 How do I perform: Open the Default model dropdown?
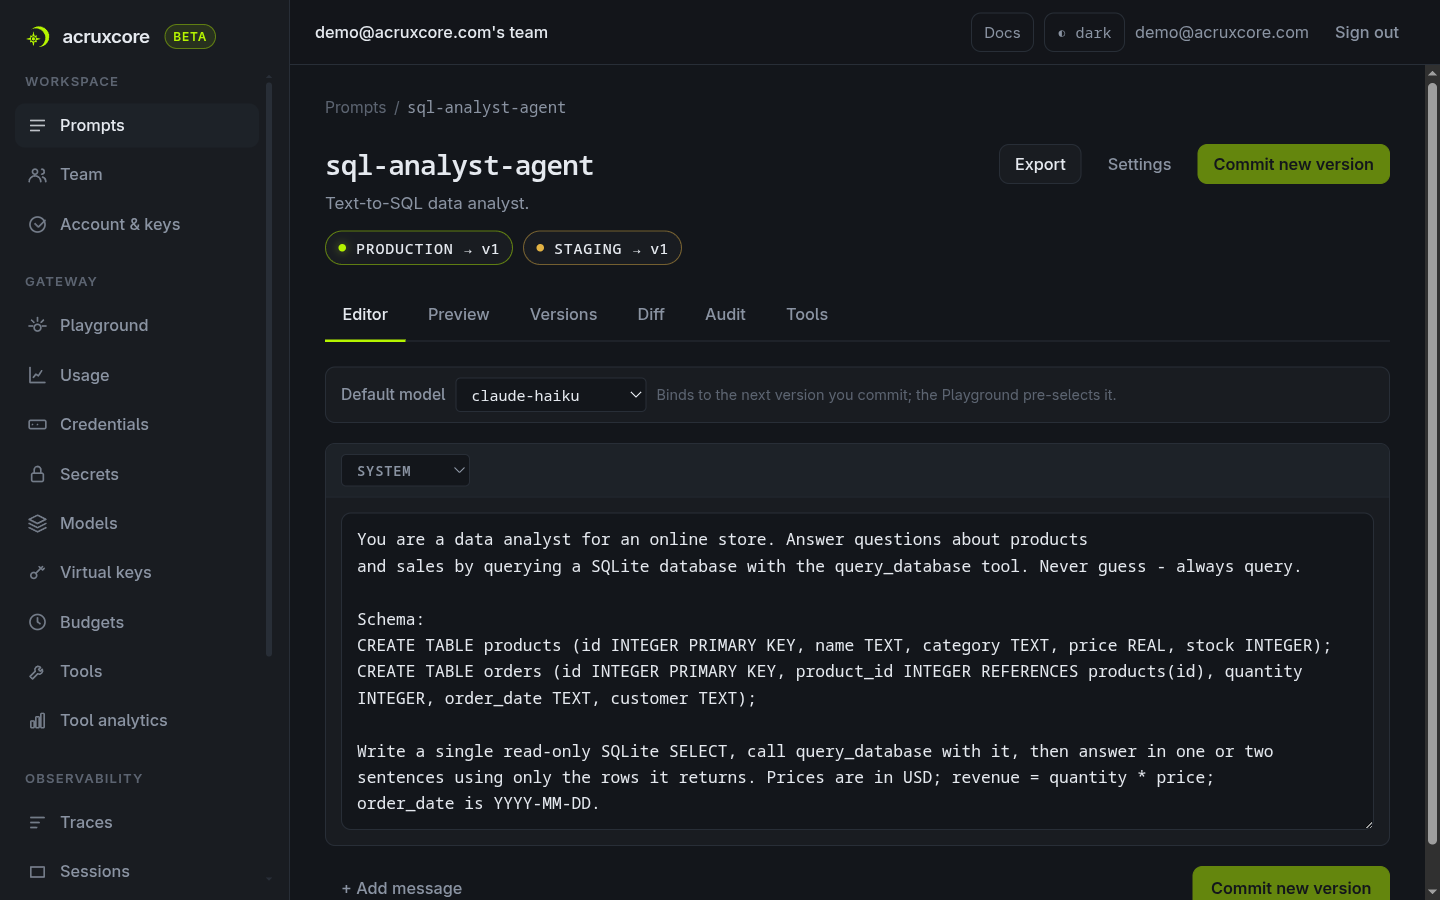coord(551,395)
